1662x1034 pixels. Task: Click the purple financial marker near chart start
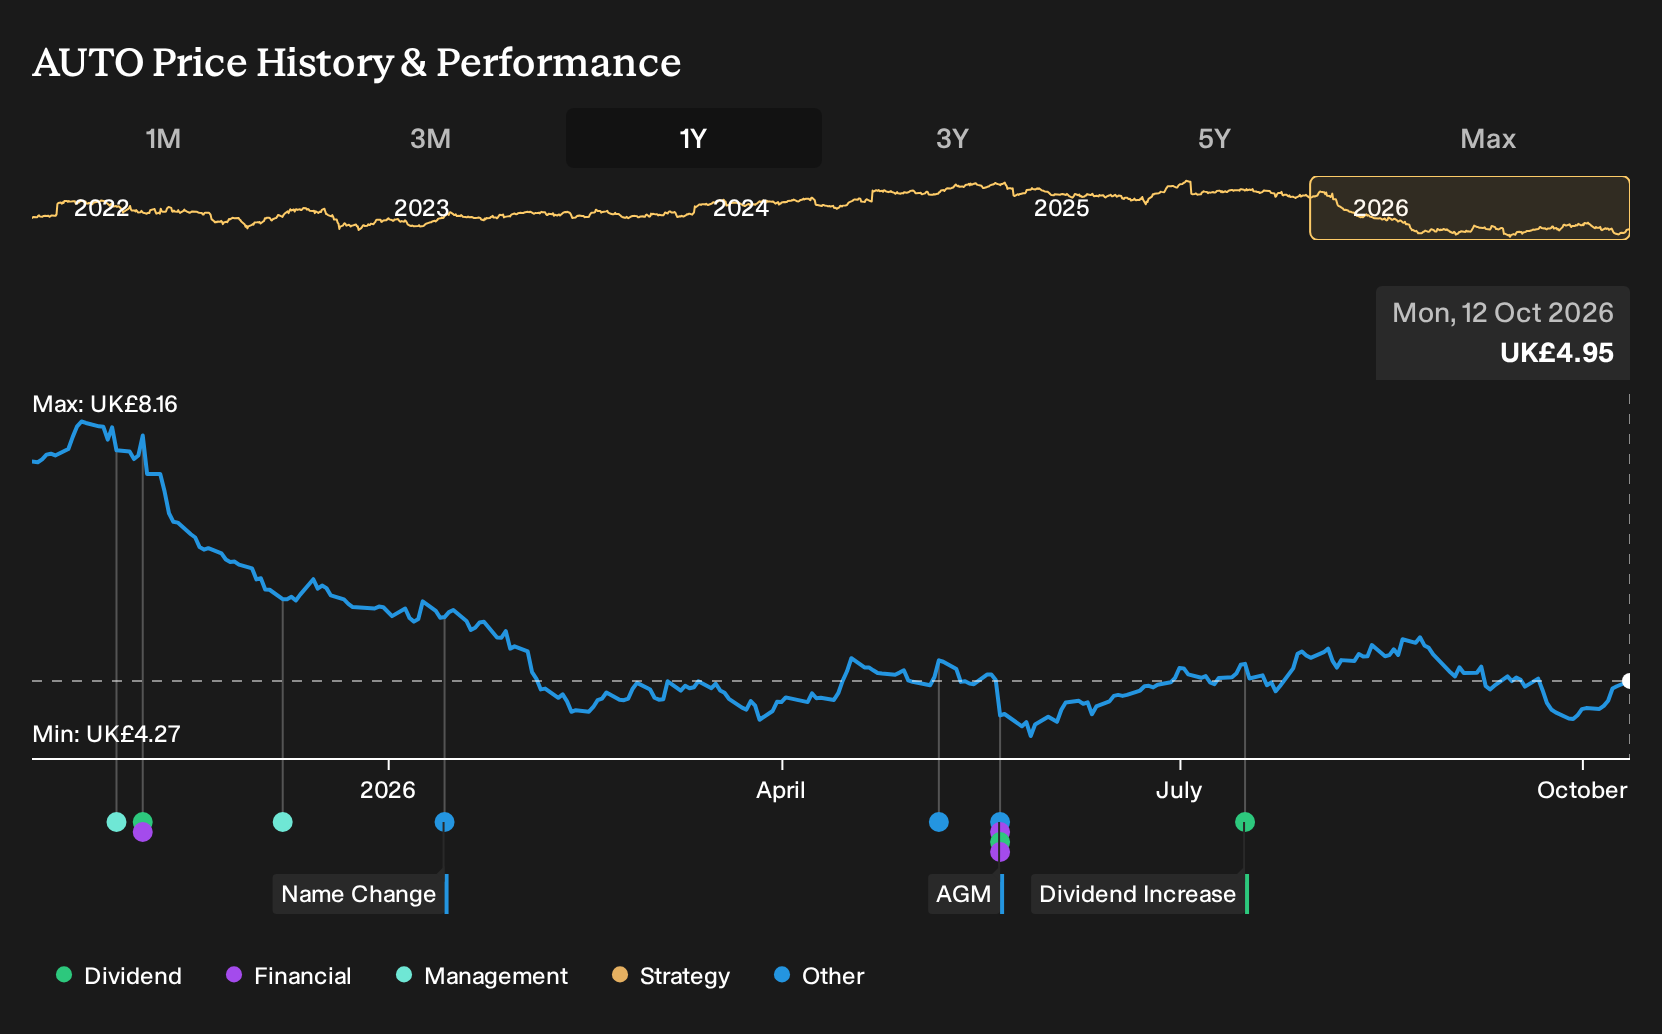point(142,833)
